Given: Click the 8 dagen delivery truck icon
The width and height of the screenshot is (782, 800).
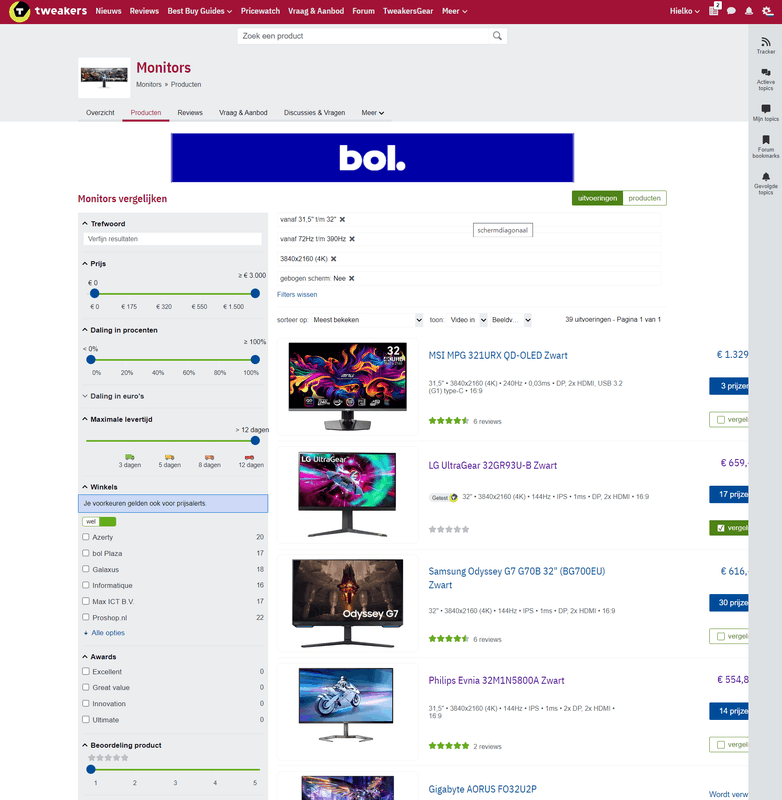Looking at the screenshot, I should (x=209, y=457).
